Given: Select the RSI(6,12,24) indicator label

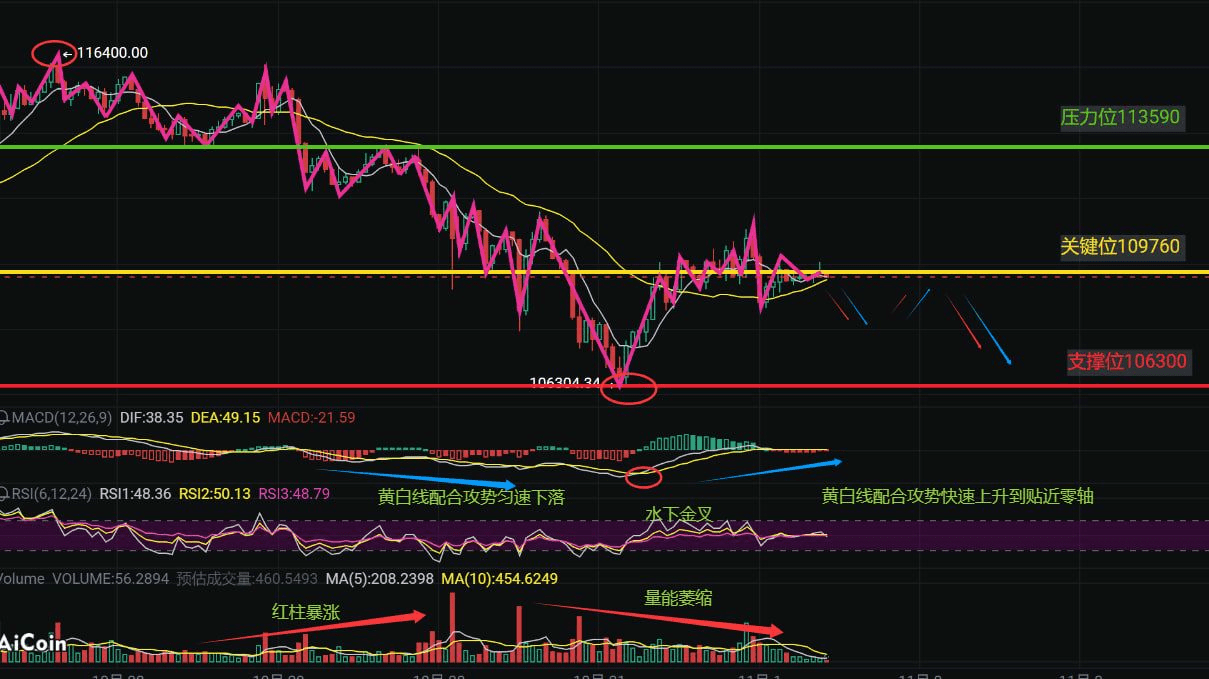Looking at the screenshot, I should click(55, 493).
